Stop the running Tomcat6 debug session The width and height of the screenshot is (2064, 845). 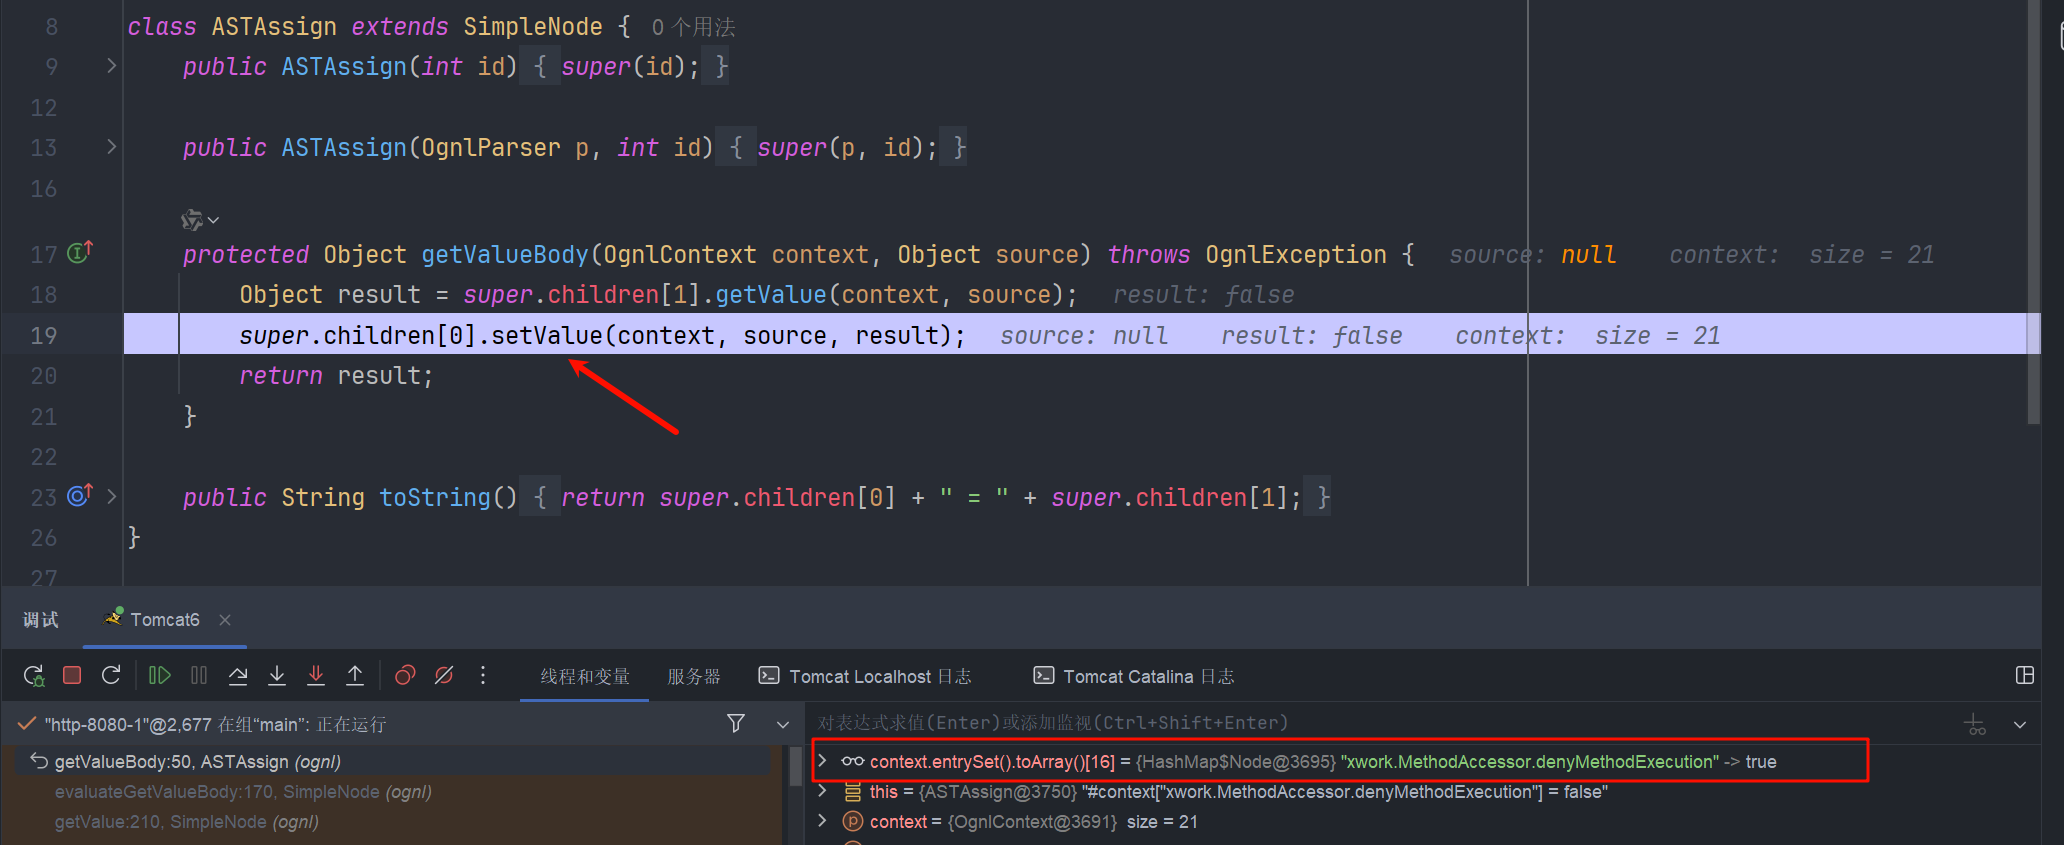72,675
